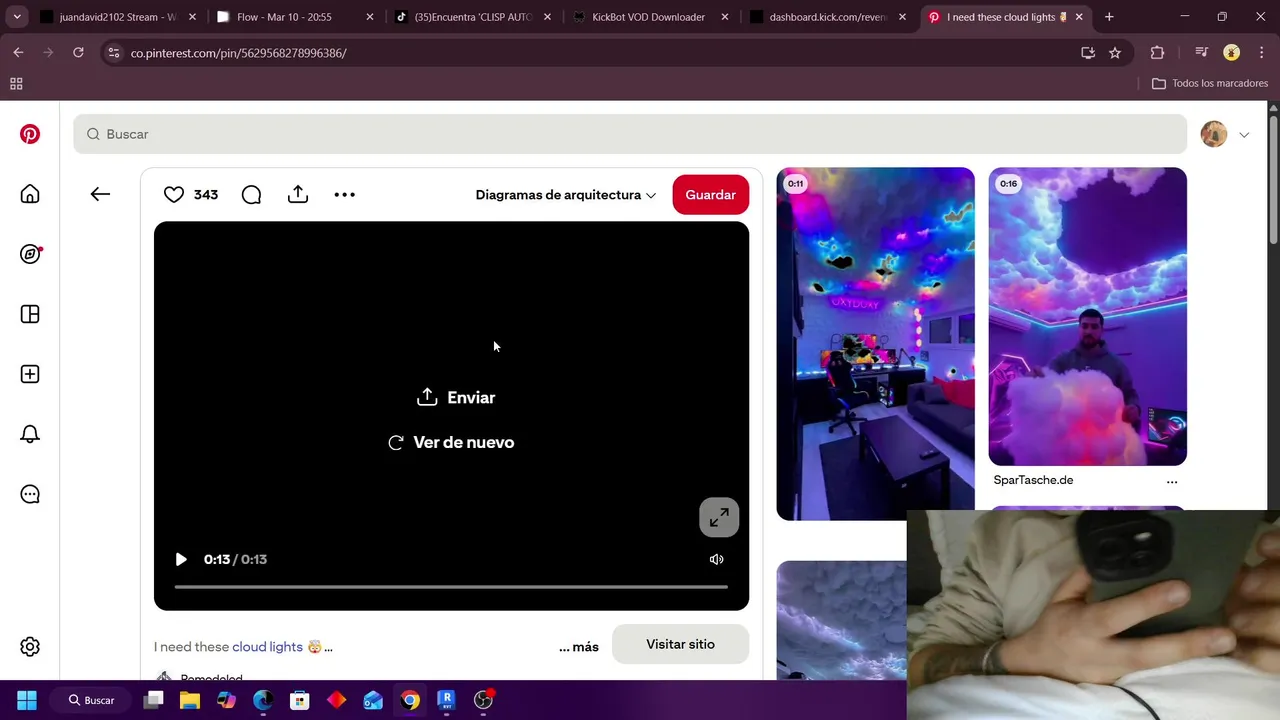Expand description with más link
1280x720 pixels.
click(x=579, y=647)
